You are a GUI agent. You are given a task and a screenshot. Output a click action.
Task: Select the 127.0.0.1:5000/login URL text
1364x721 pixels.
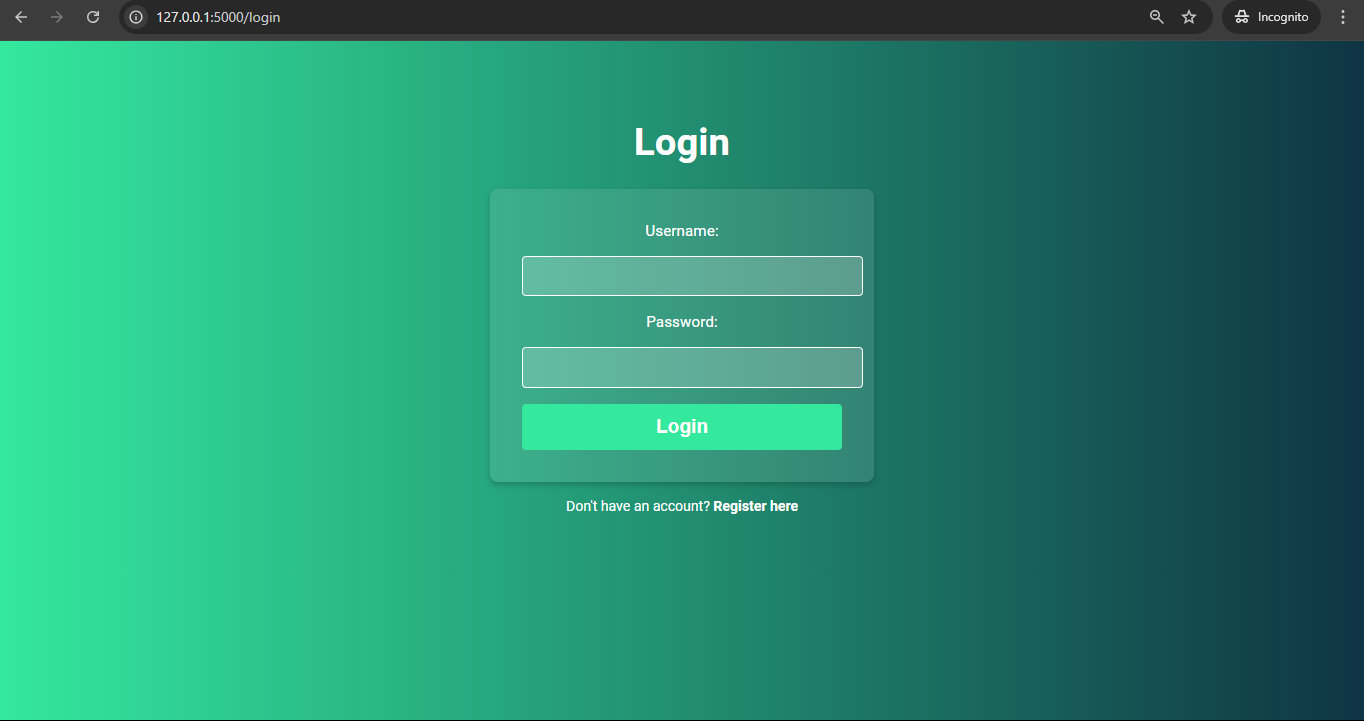point(218,17)
